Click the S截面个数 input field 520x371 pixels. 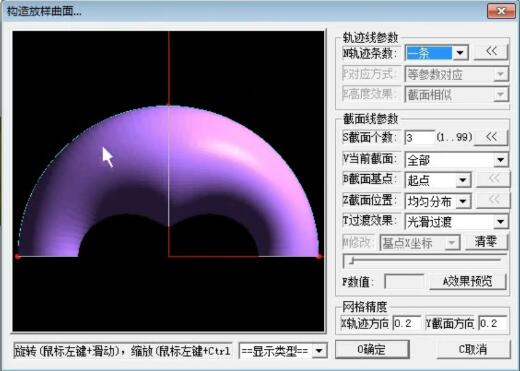pyautogui.click(x=420, y=137)
